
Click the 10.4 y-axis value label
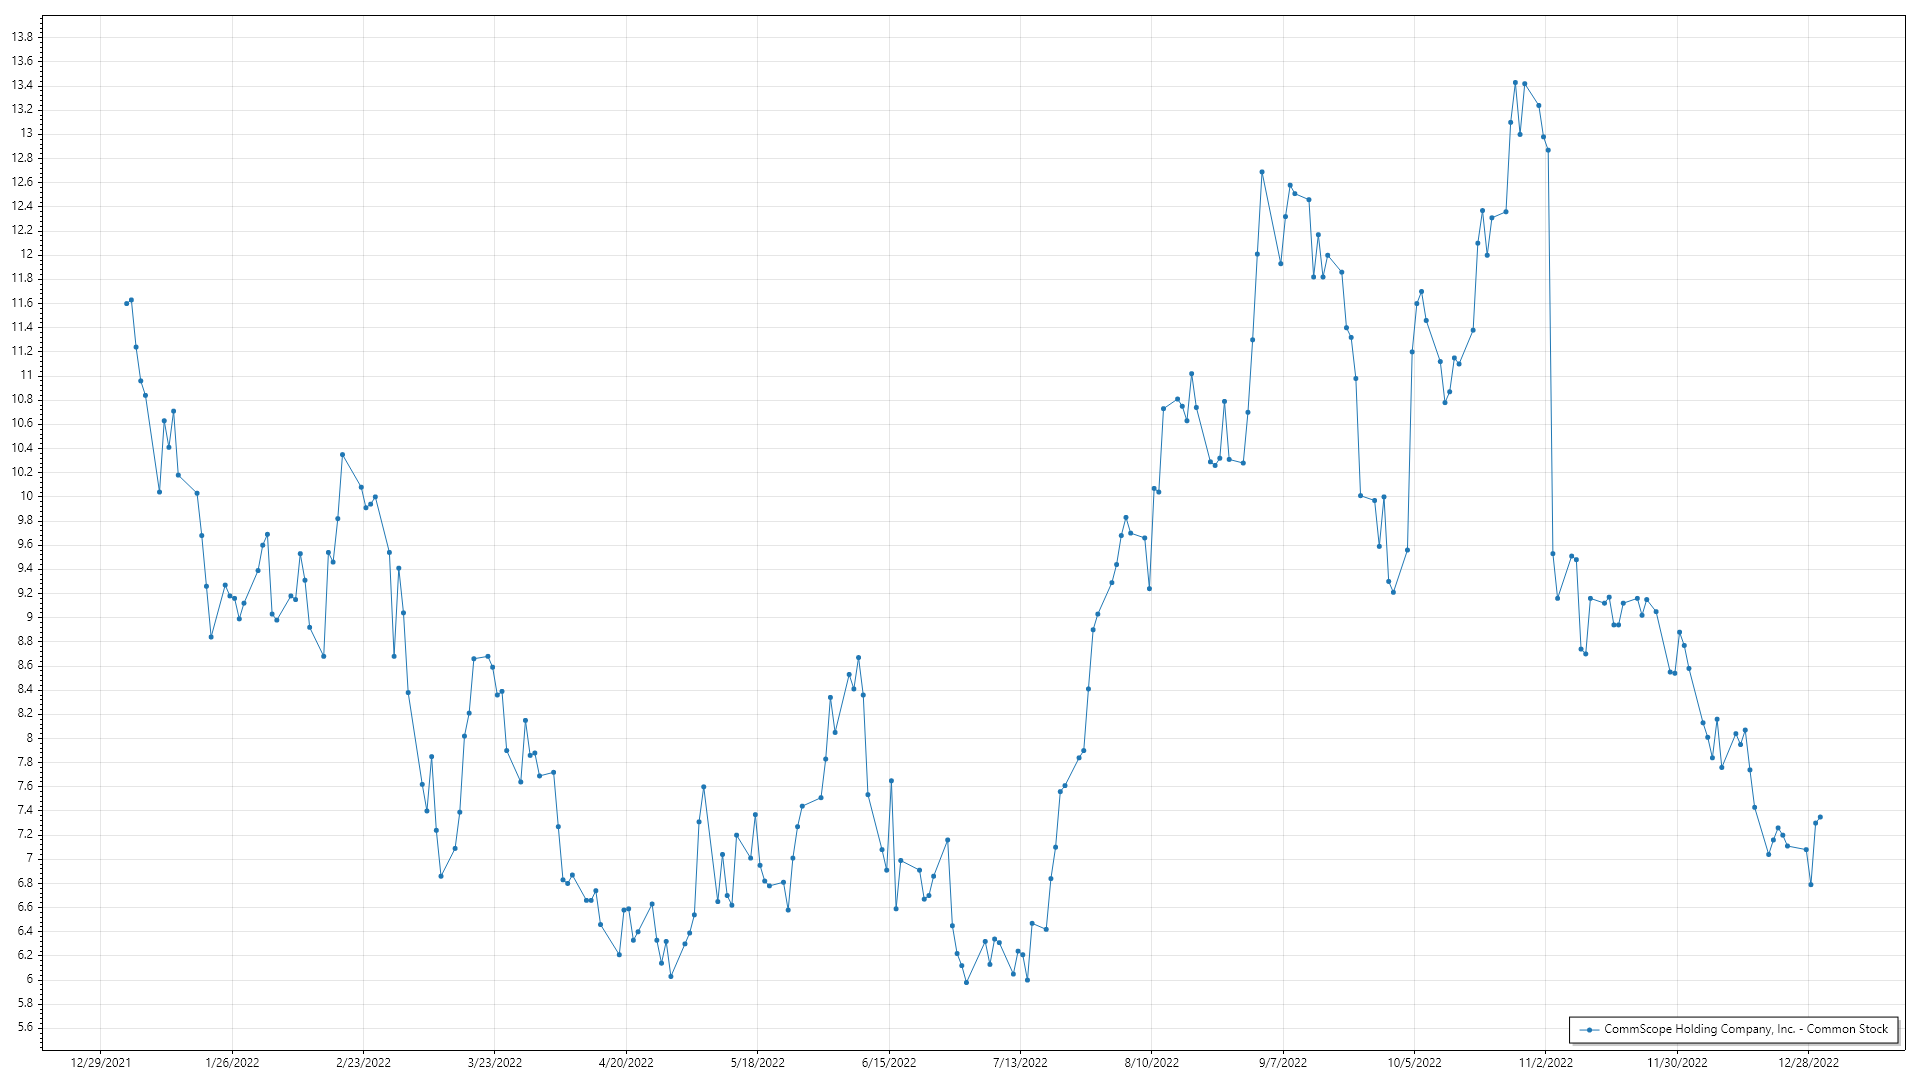tap(22, 448)
